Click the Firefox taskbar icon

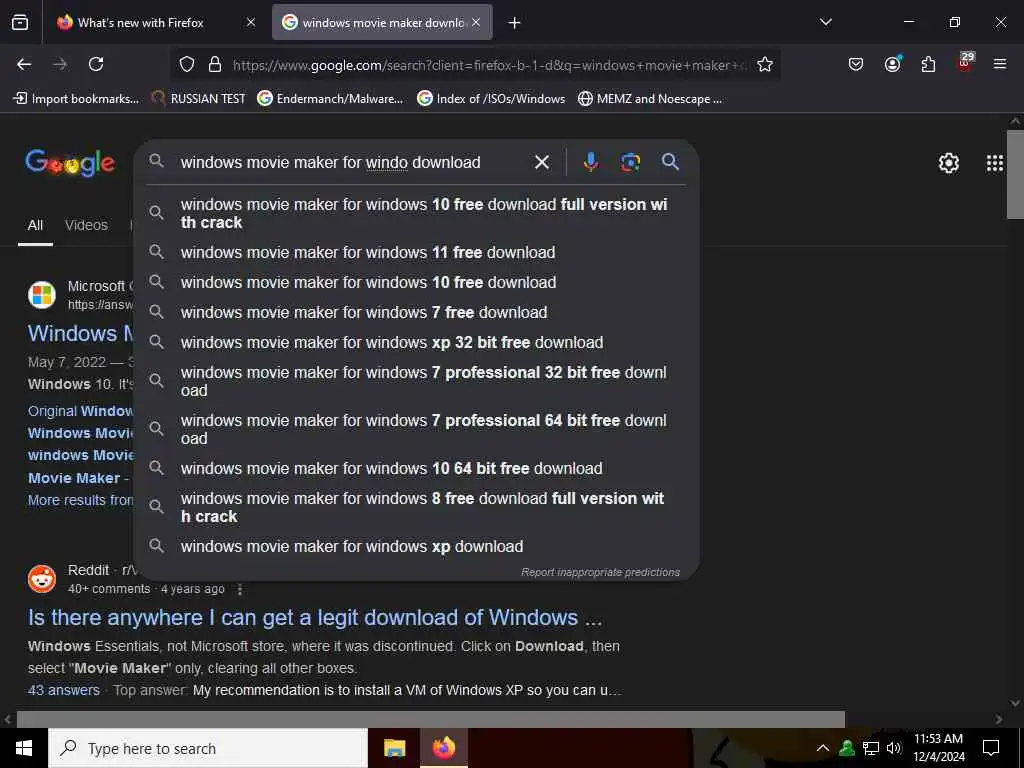click(444, 748)
